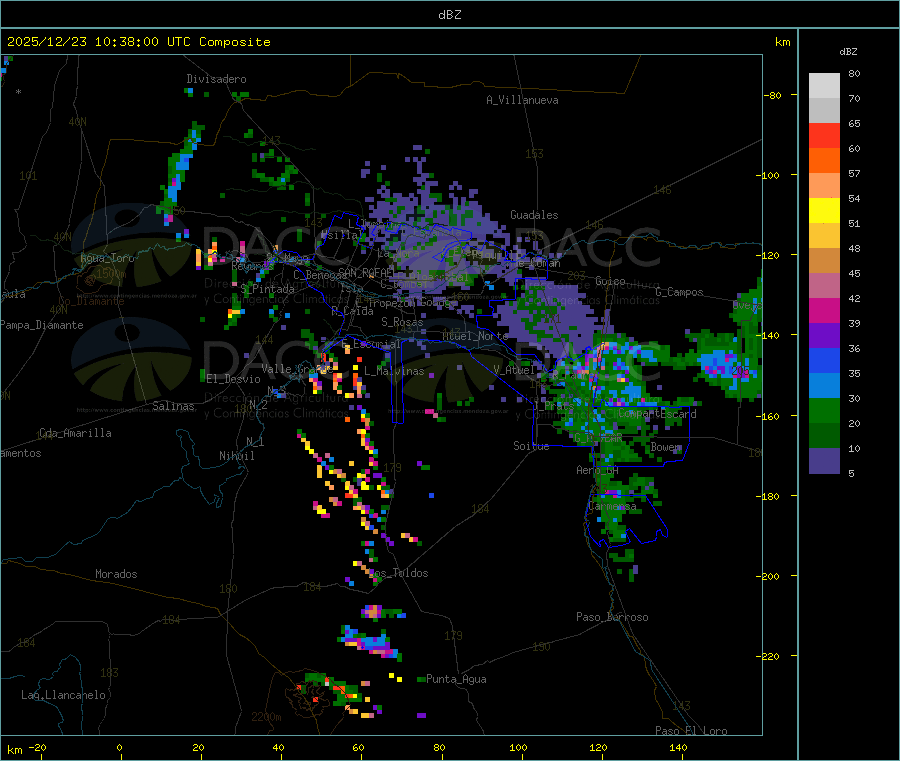
Task: Click the Bowen location label
Action: pyautogui.click(x=666, y=446)
